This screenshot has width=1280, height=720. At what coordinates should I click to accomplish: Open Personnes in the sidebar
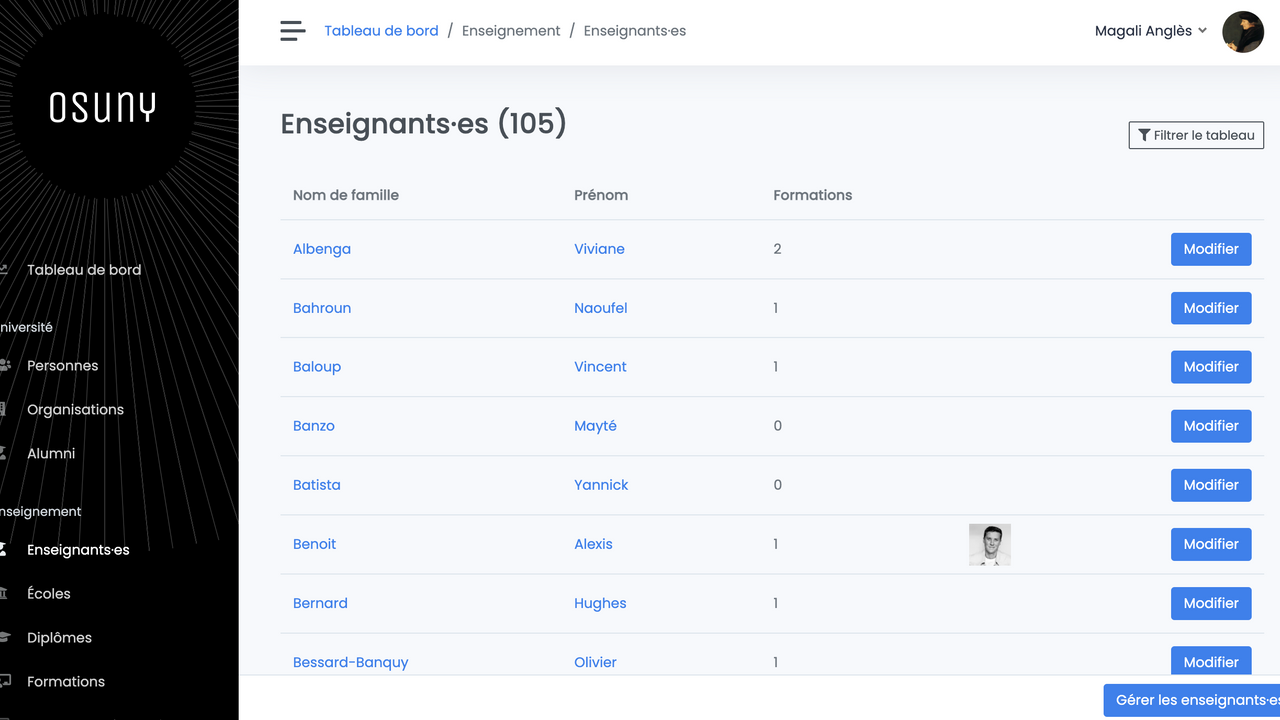(x=62, y=366)
